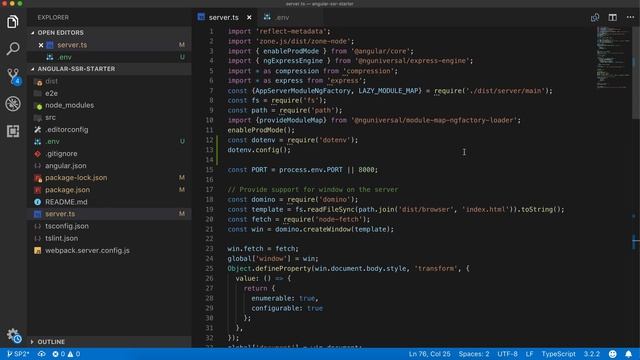Open angular.json in the explorer
Screen dimensions: 640x360
pos(110,166)
